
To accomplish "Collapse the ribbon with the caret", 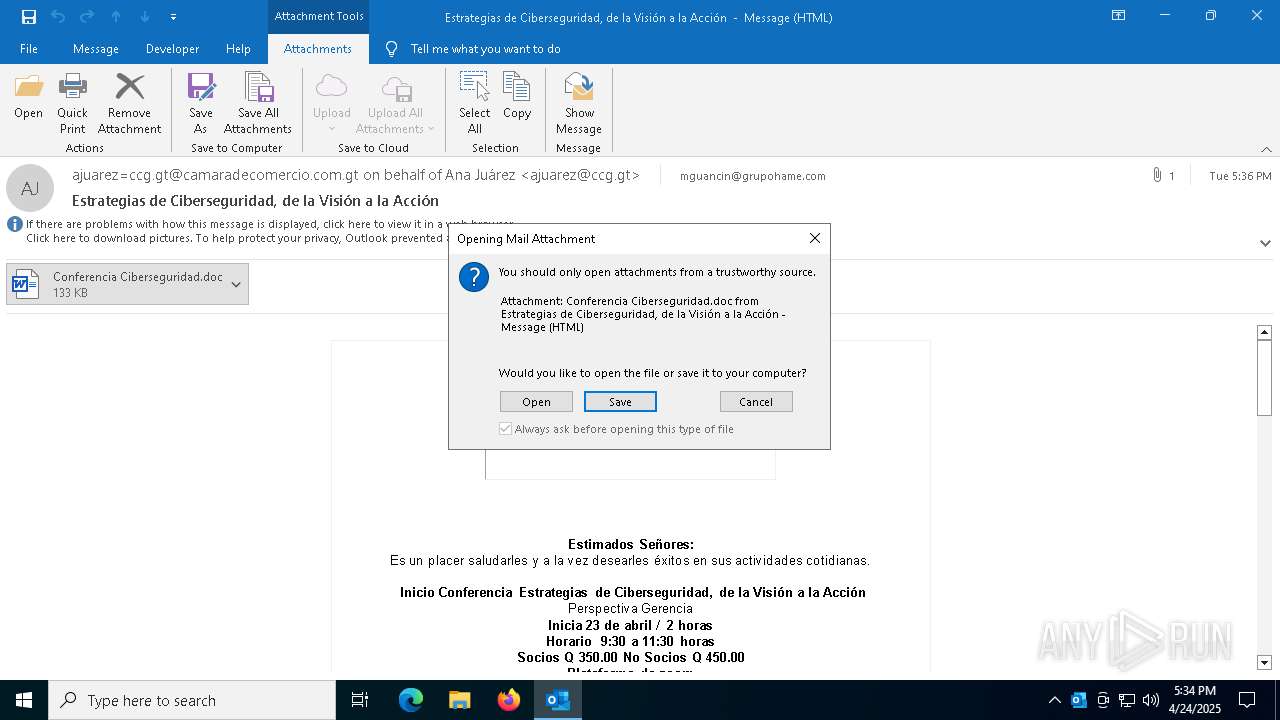I will [x=1266, y=149].
